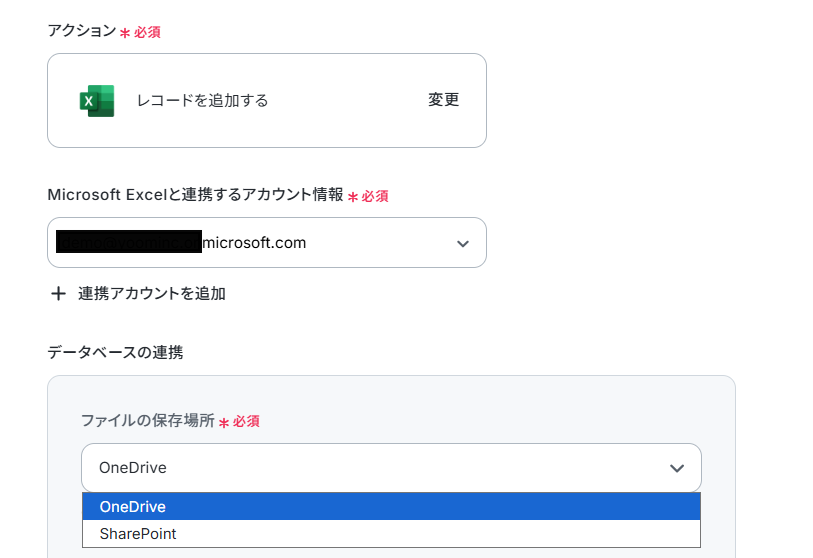The width and height of the screenshot is (813, 558).
Task: Click the plus icon for adding account
Action: 58,294
